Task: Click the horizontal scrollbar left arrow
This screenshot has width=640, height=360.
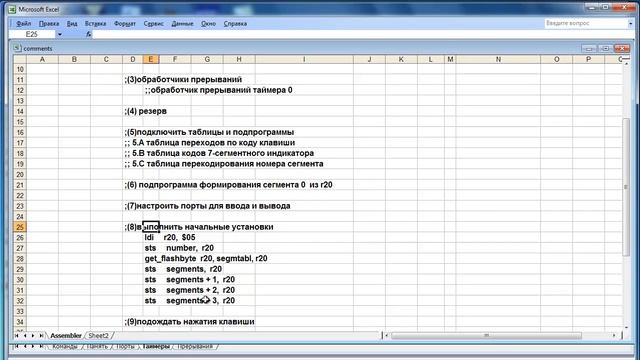Action: point(387,336)
